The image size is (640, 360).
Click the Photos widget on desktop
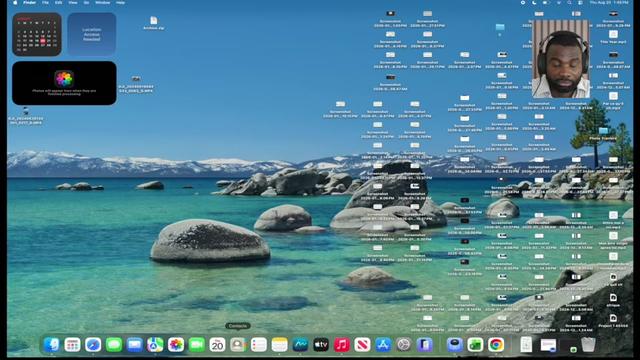[64, 83]
